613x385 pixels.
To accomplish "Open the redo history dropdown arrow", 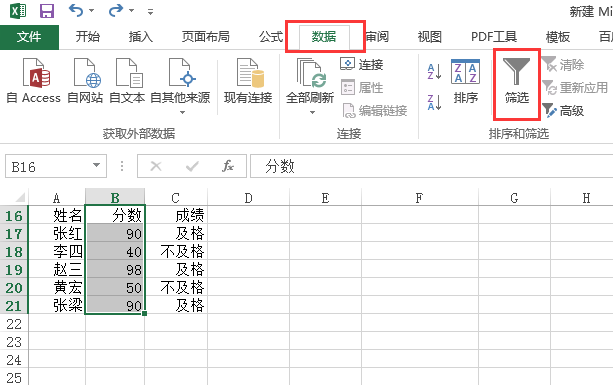I will [x=132, y=11].
